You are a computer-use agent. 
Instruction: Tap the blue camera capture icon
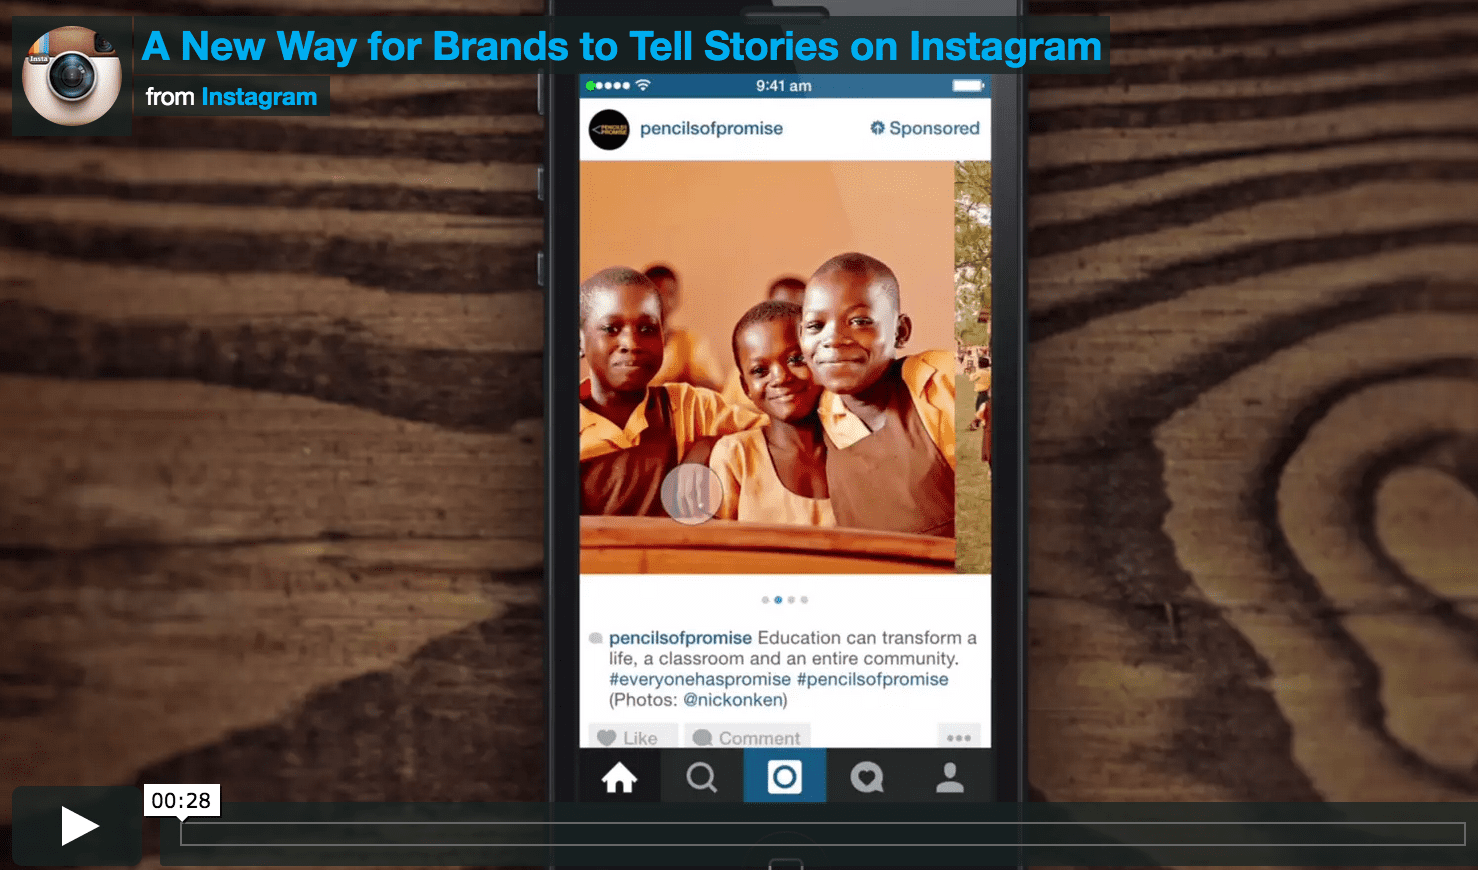tap(785, 776)
